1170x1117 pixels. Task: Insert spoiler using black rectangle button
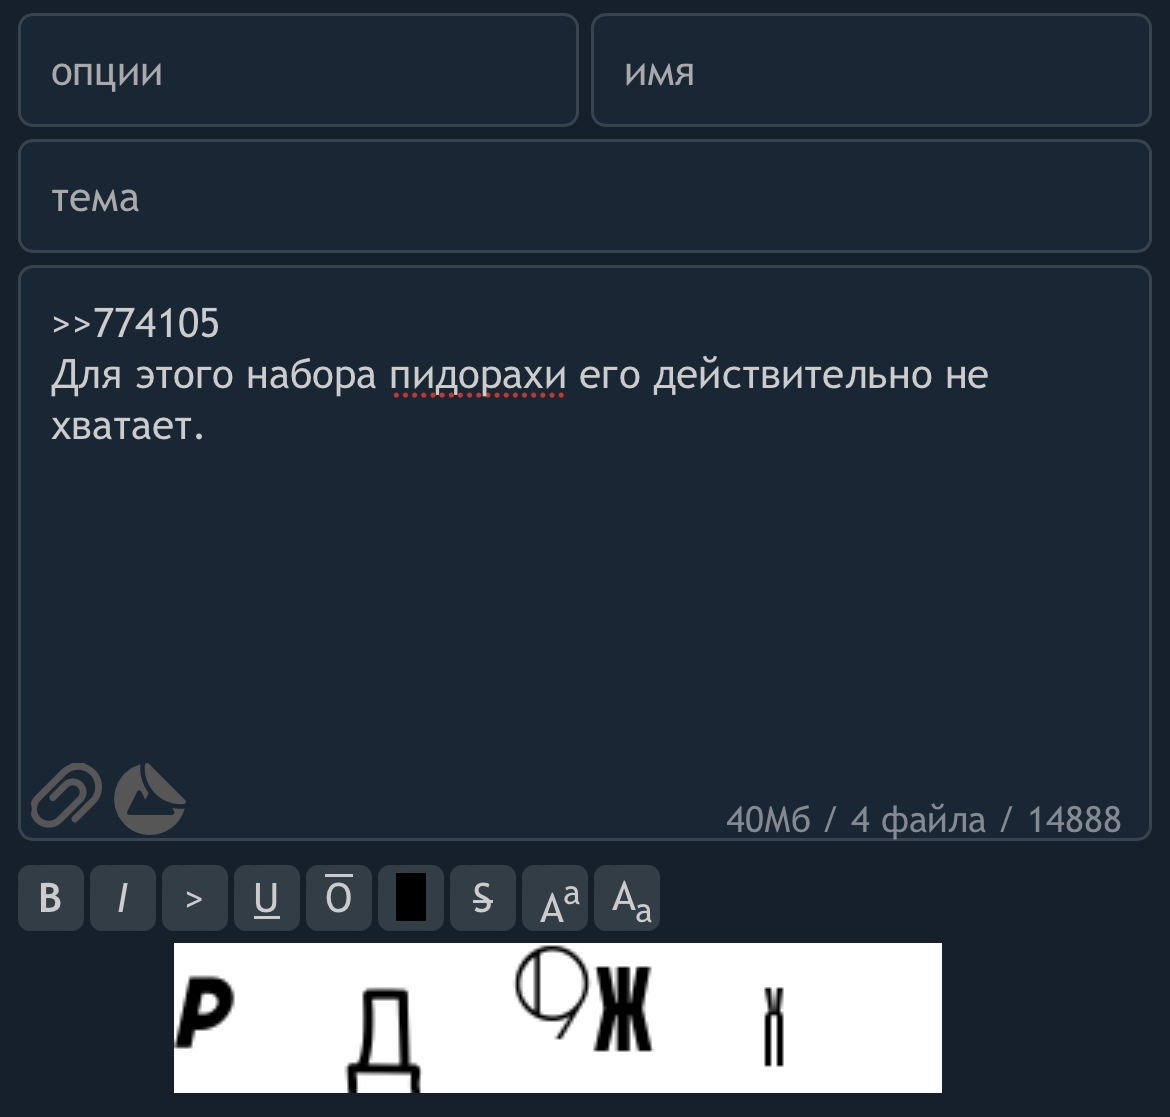coord(411,898)
